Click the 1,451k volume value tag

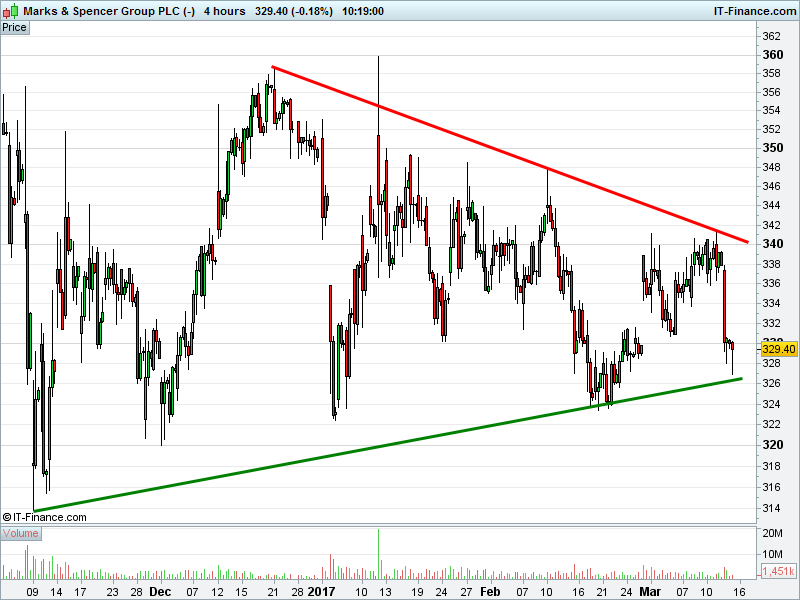click(x=779, y=571)
